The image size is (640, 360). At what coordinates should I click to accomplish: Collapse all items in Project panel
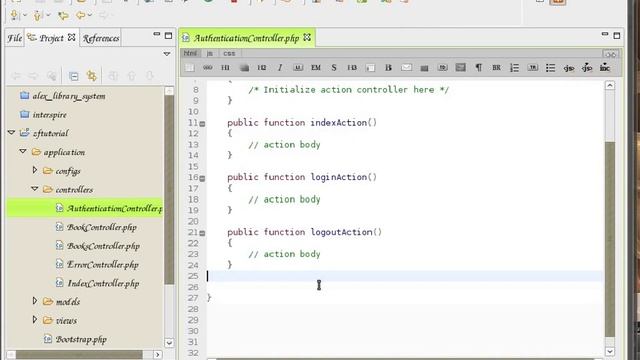73,76
